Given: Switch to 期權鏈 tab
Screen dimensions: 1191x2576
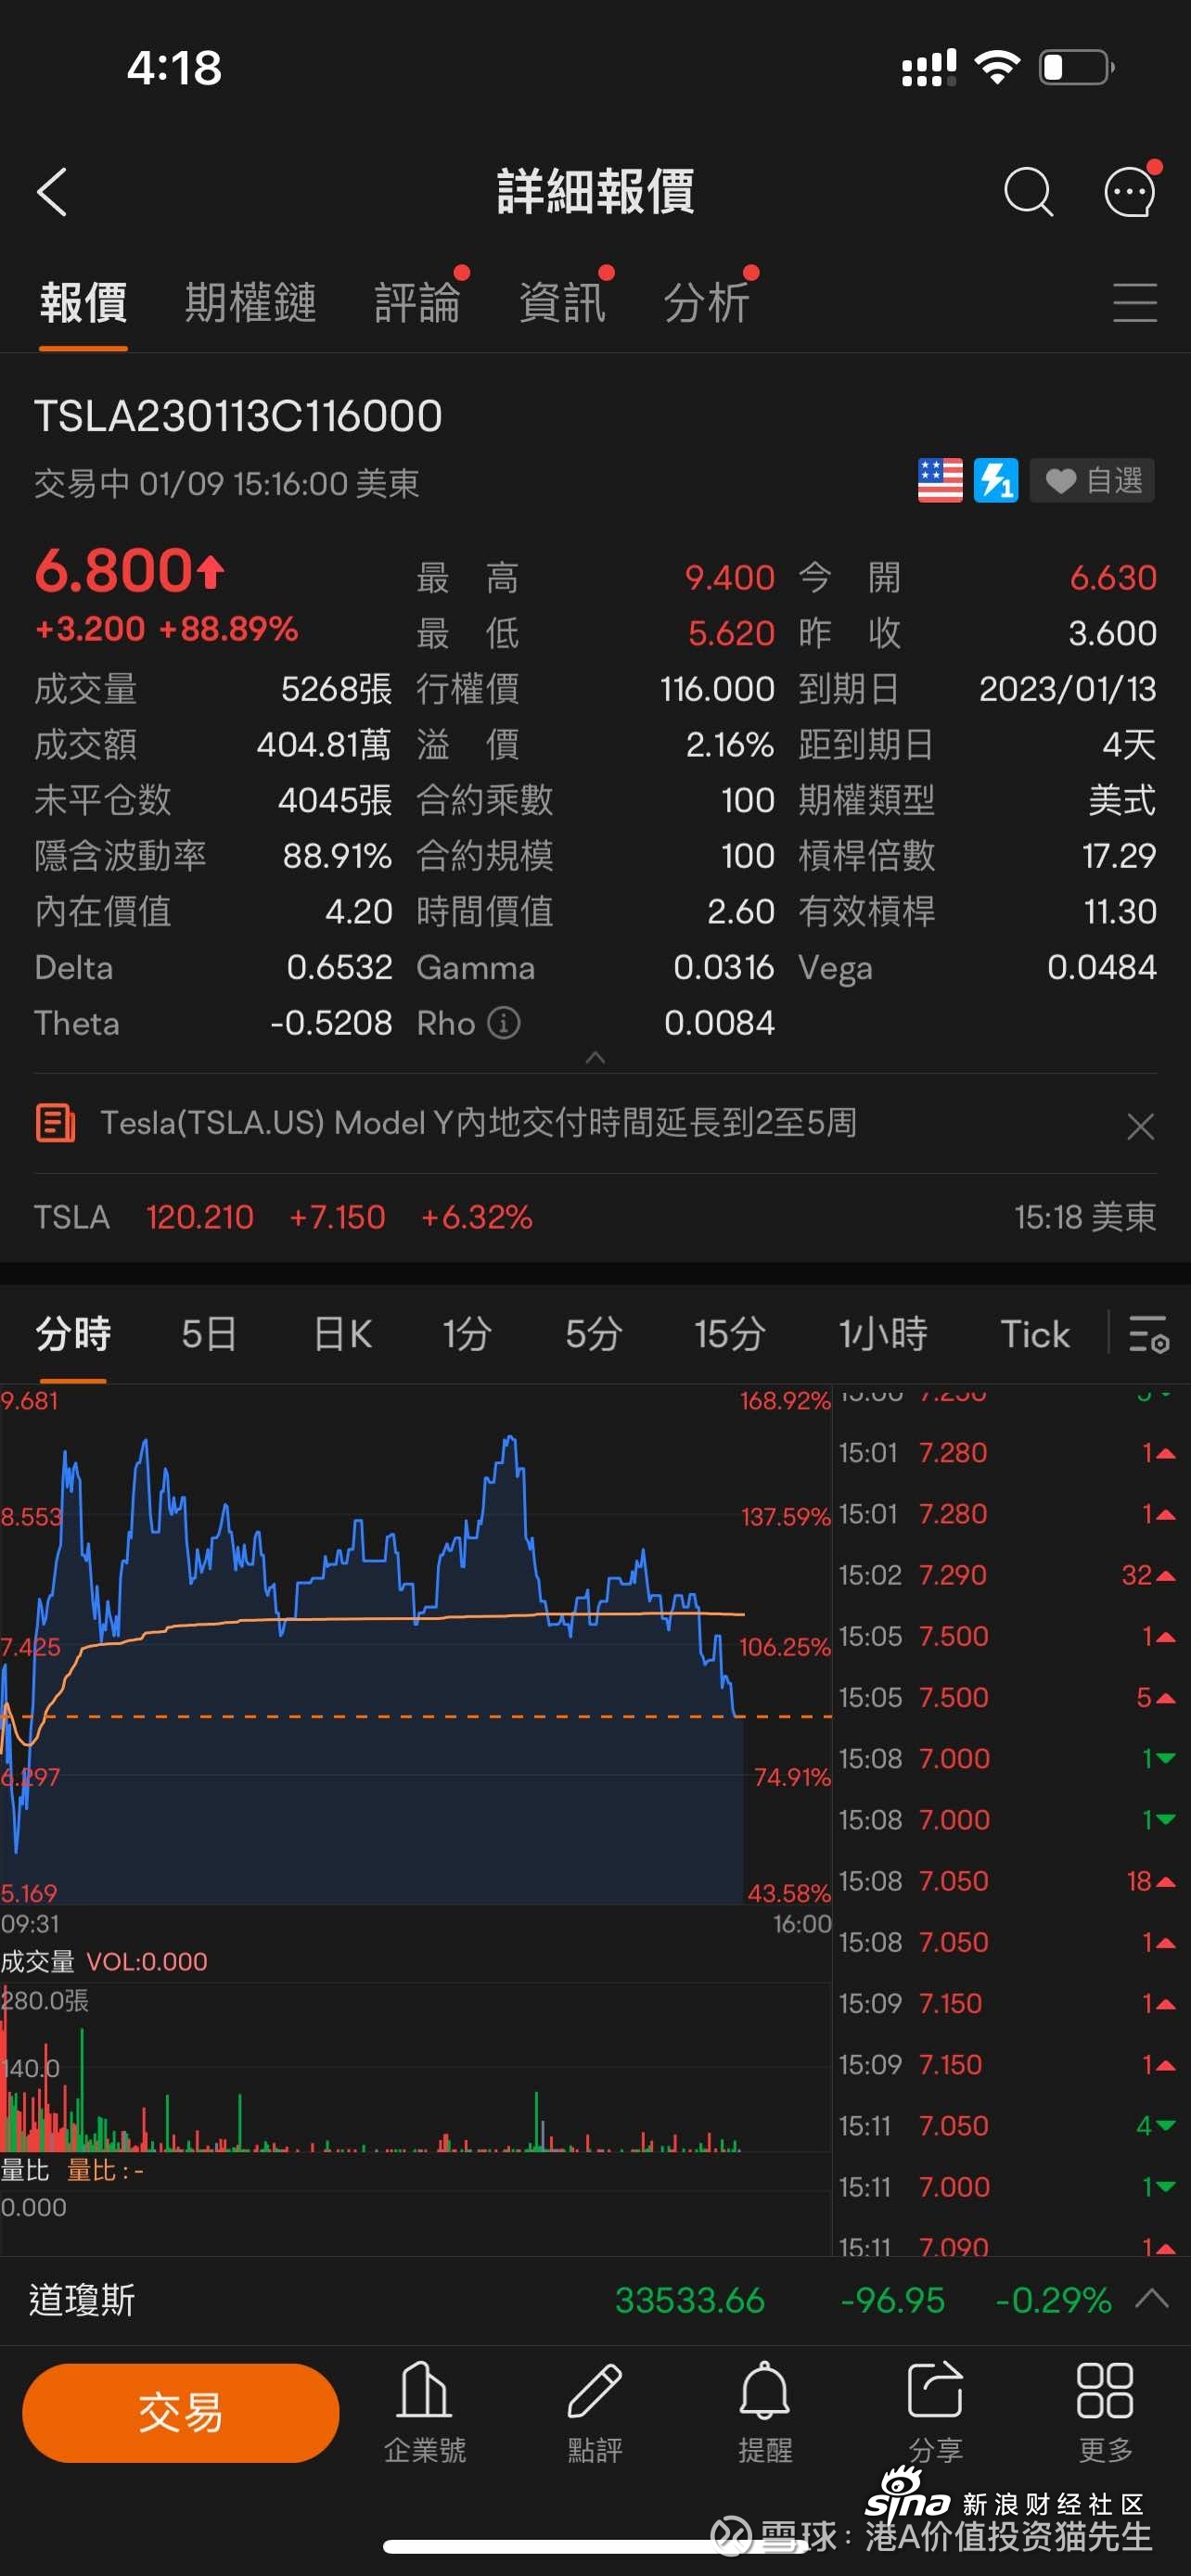Looking at the screenshot, I should (x=250, y=302).
